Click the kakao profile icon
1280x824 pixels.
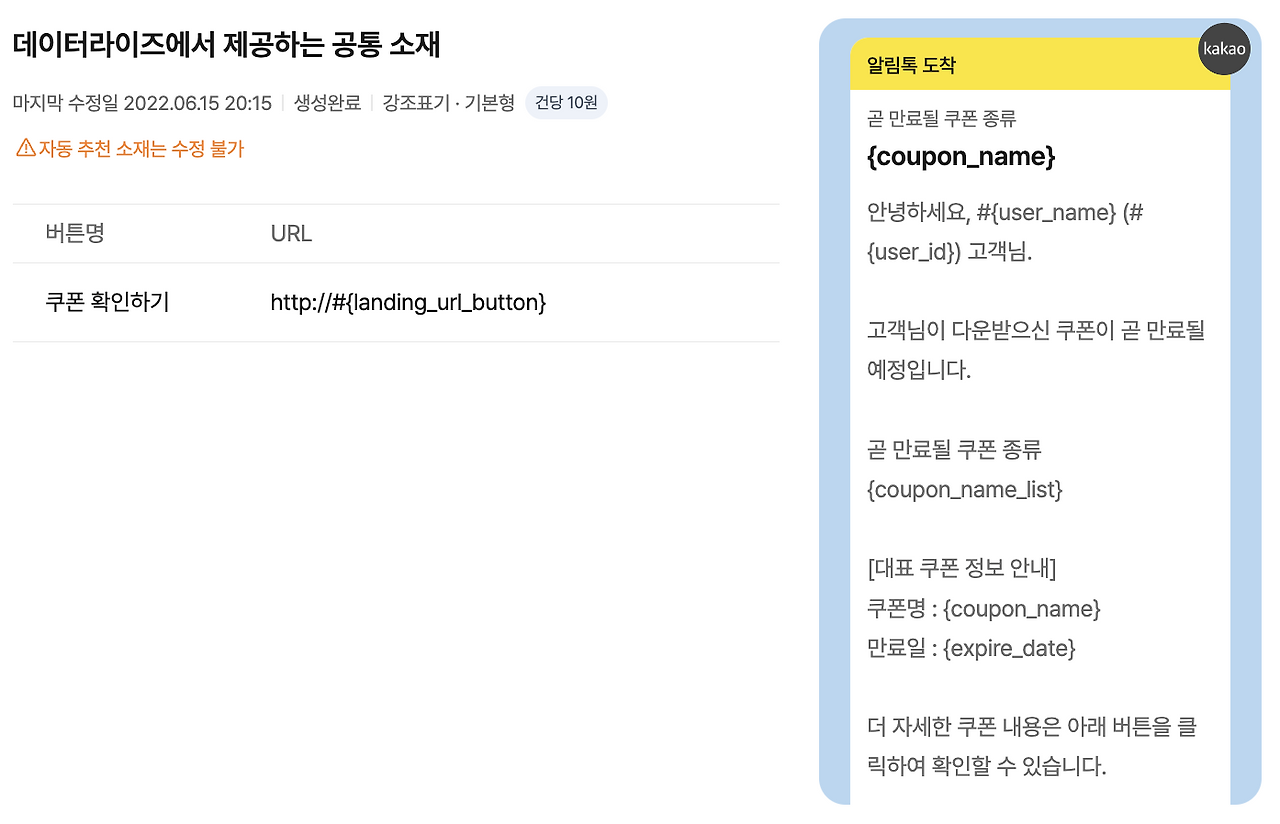(1224, 49)
